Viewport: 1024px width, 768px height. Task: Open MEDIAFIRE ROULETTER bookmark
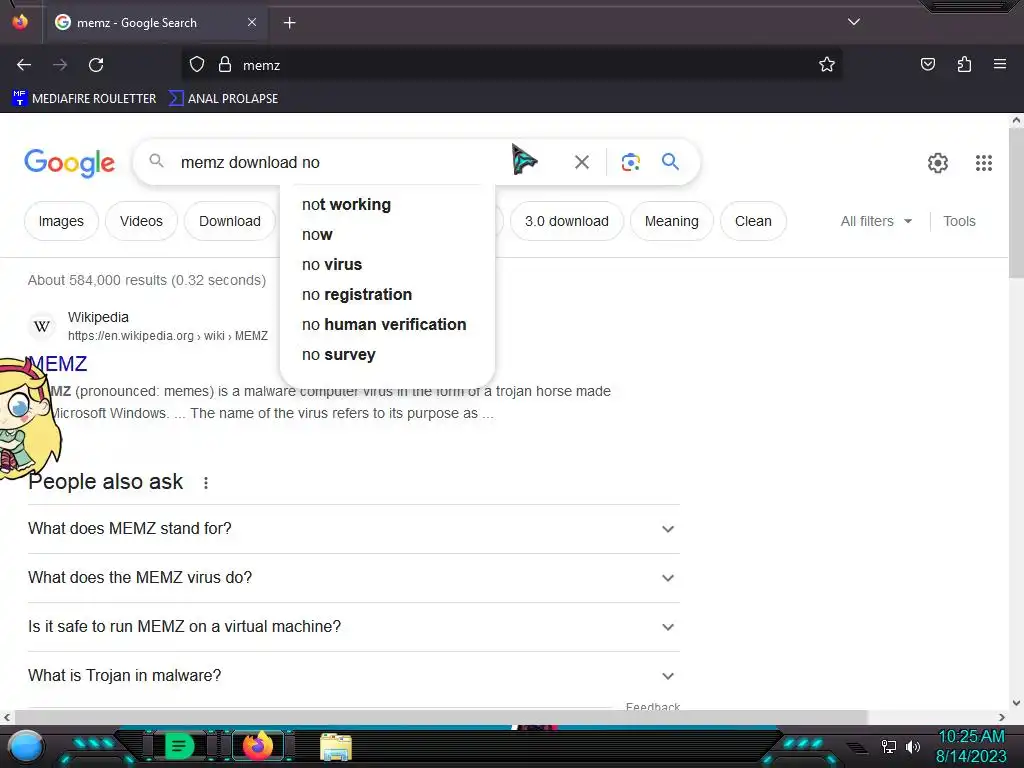(84, 99)
